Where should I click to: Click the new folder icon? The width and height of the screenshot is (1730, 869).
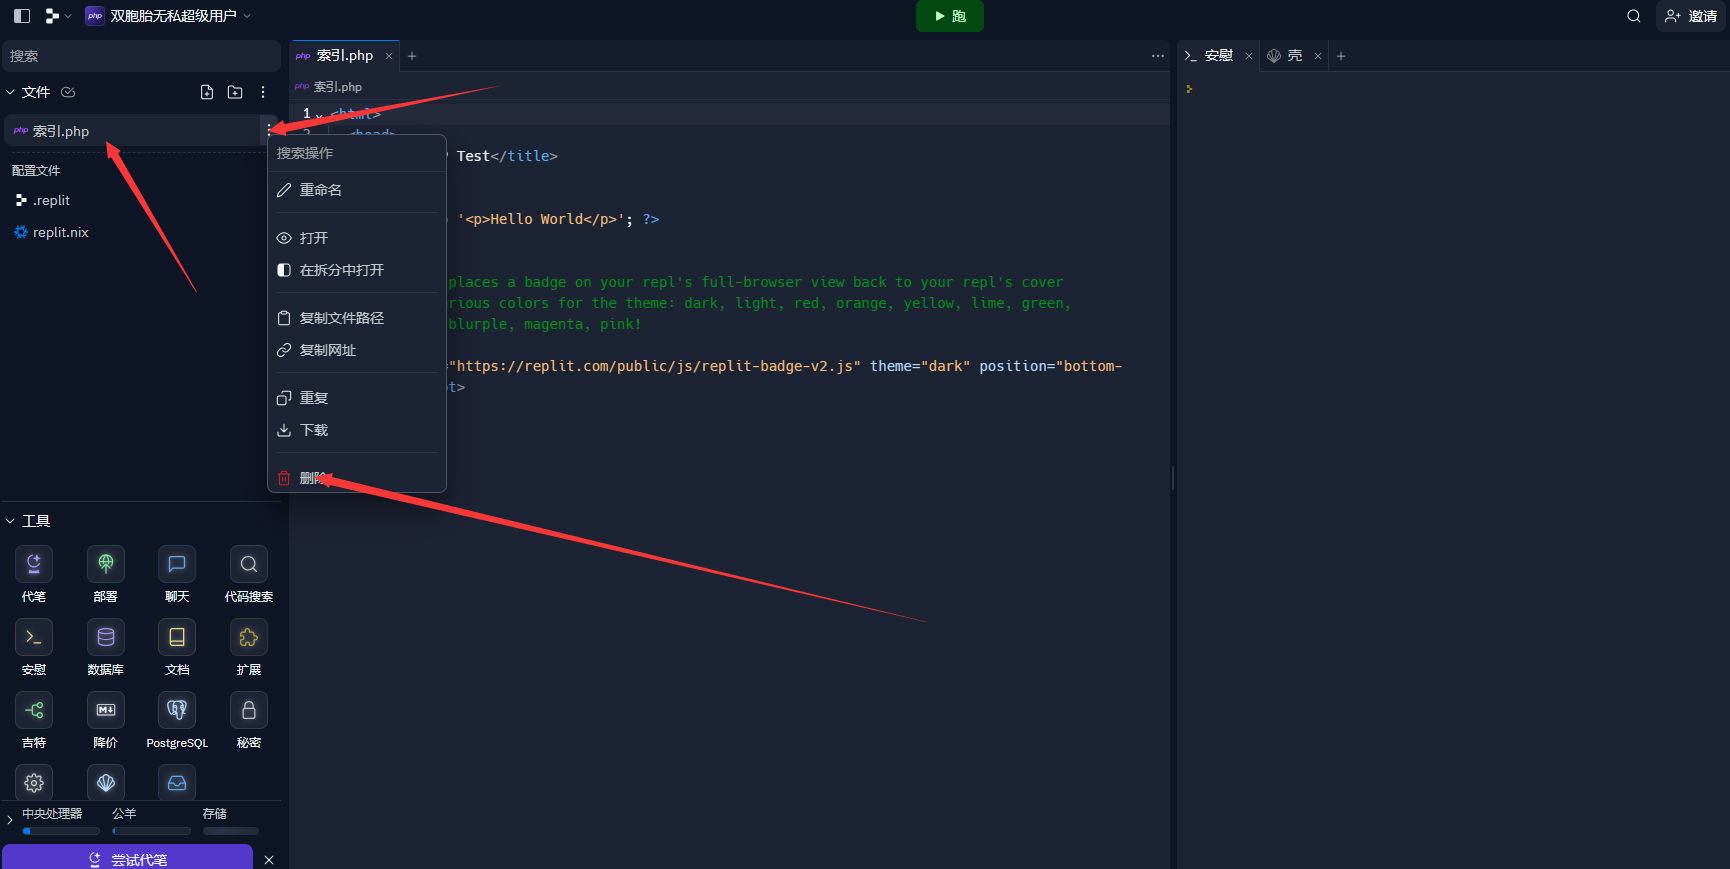[235, 92]
